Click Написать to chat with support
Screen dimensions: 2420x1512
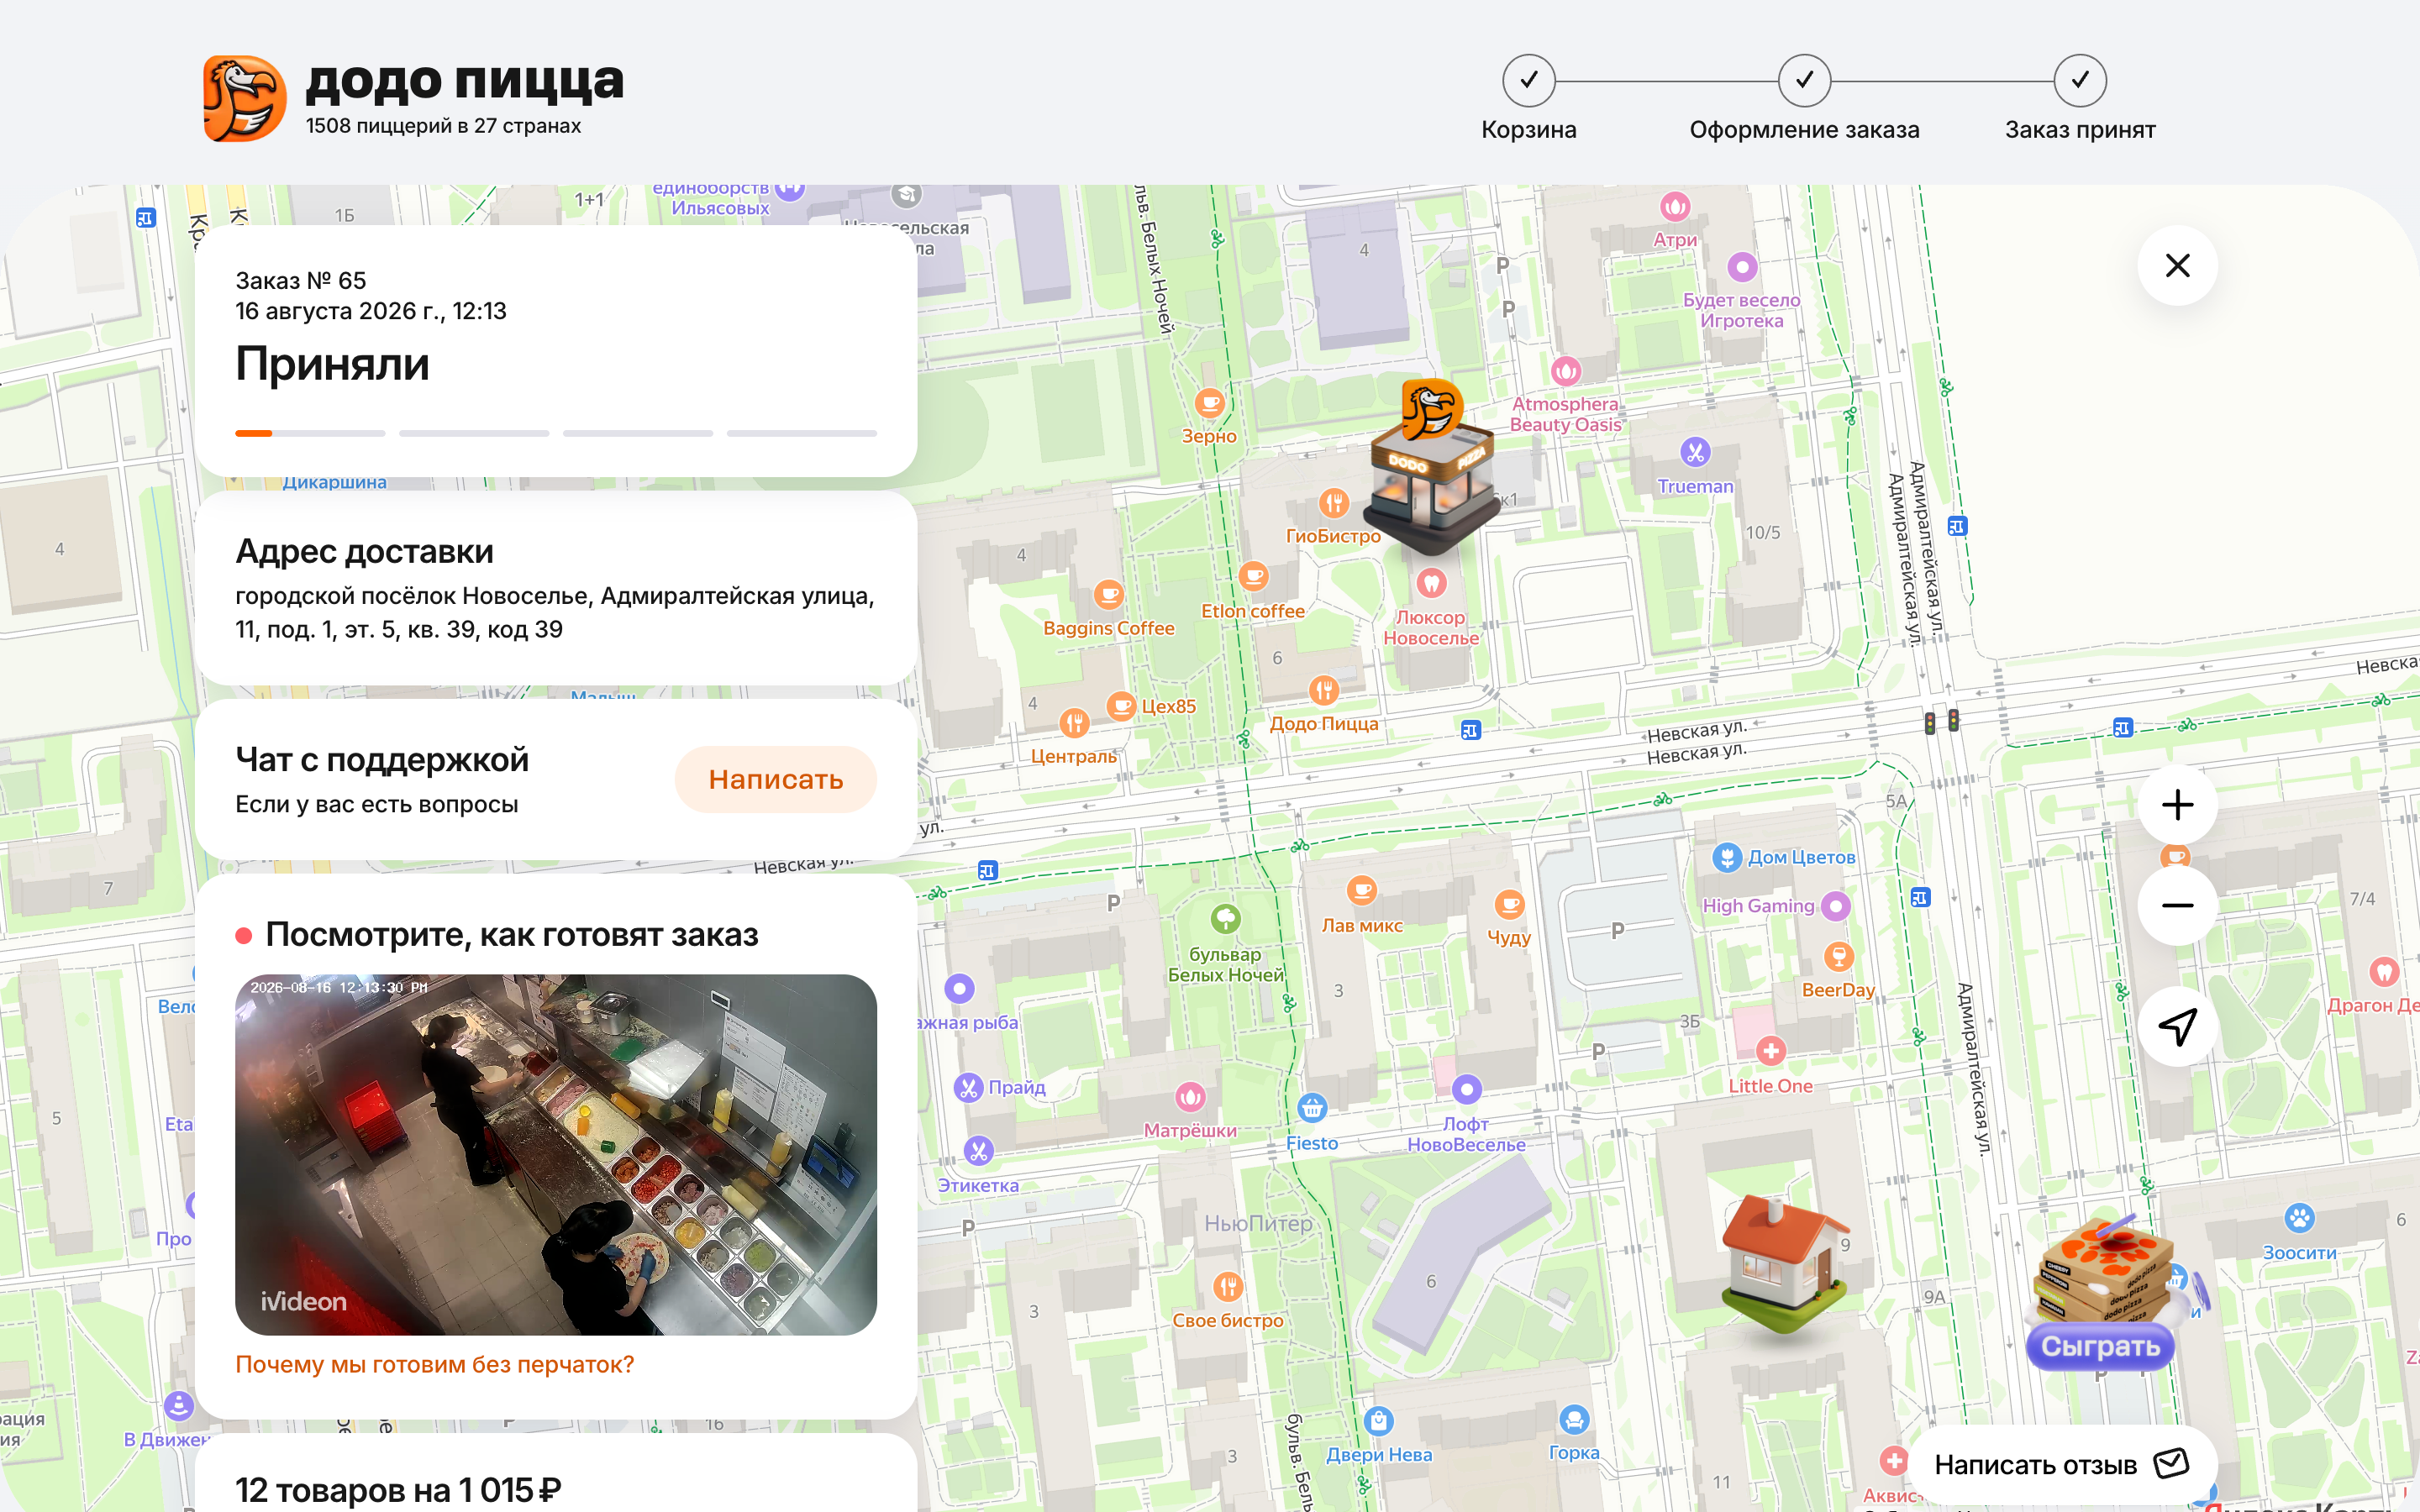tap(776, 779)
